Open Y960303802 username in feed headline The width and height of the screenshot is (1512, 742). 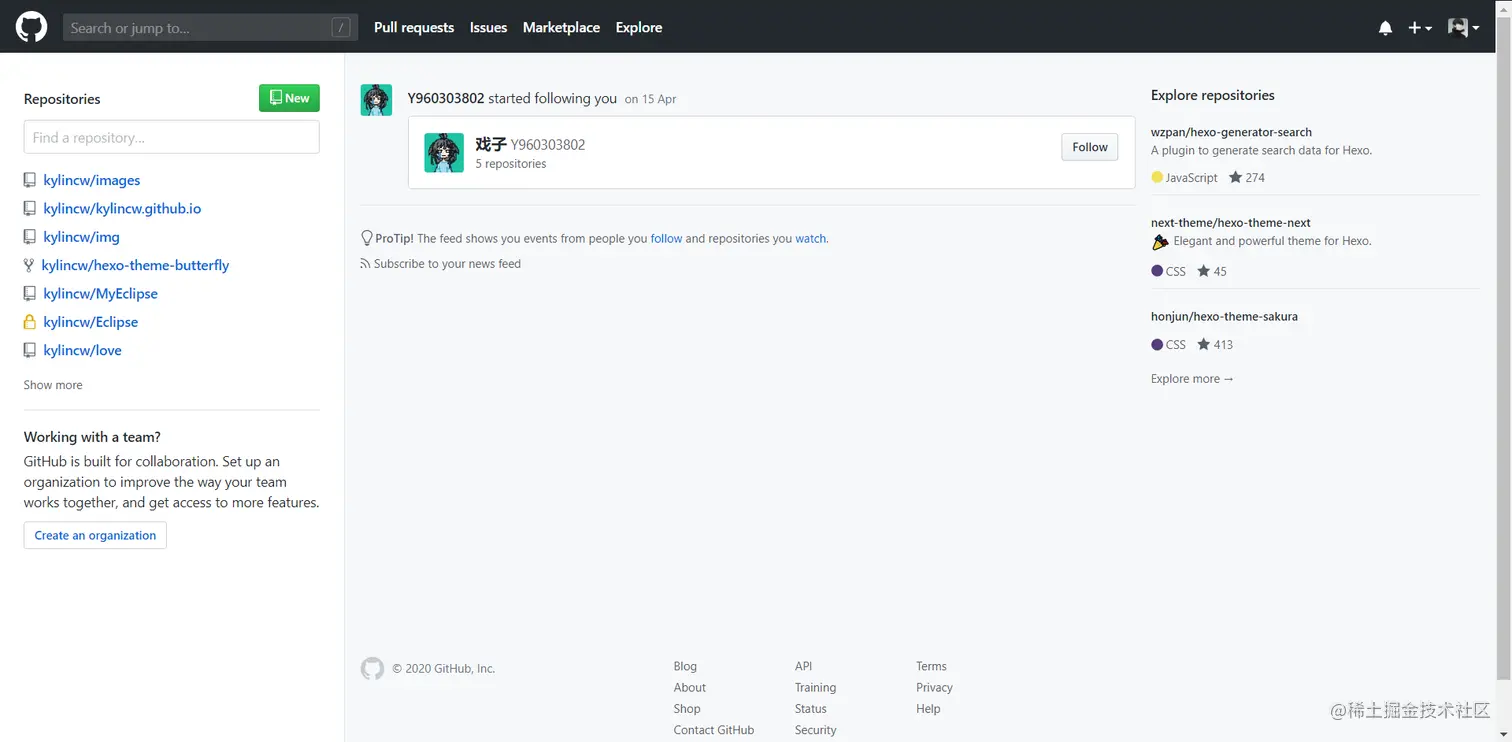click(x=446, y=98)
